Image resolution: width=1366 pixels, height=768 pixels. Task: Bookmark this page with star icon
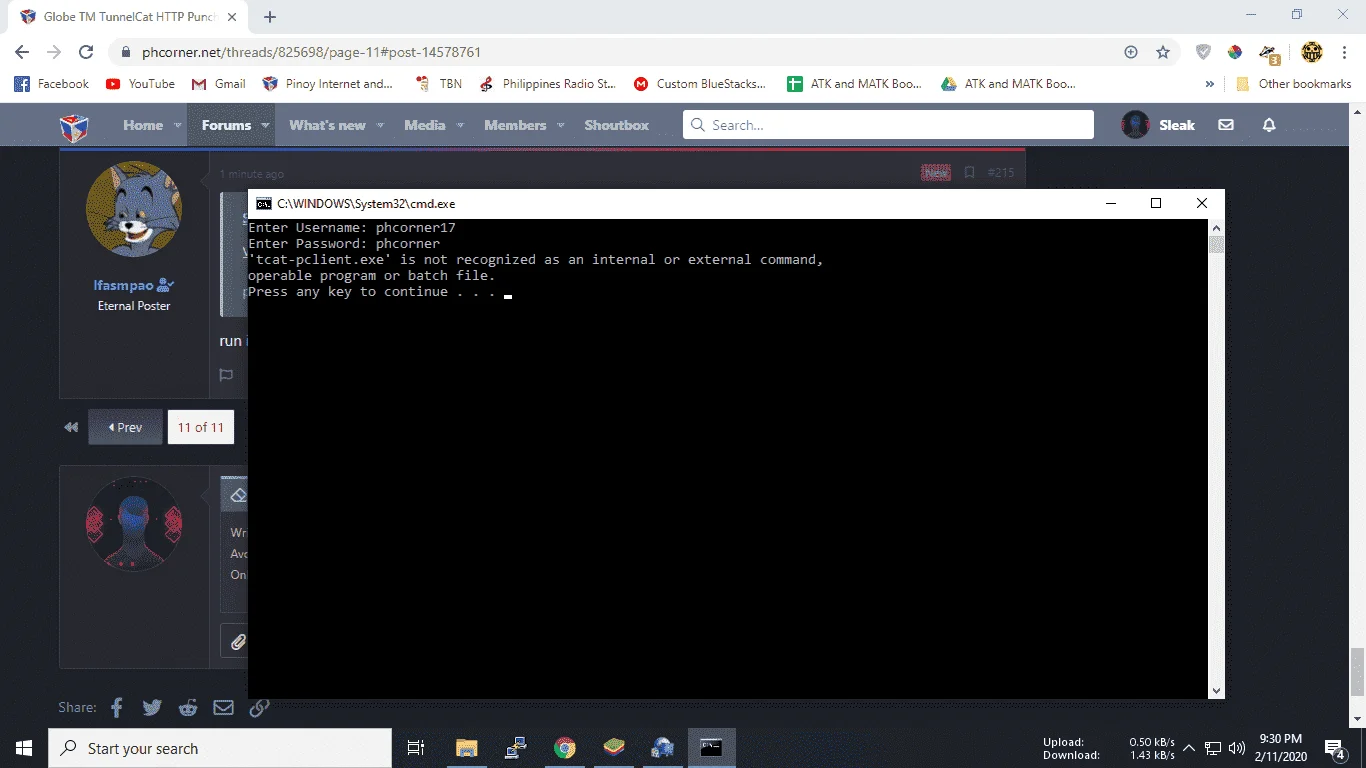[1163, 52]
